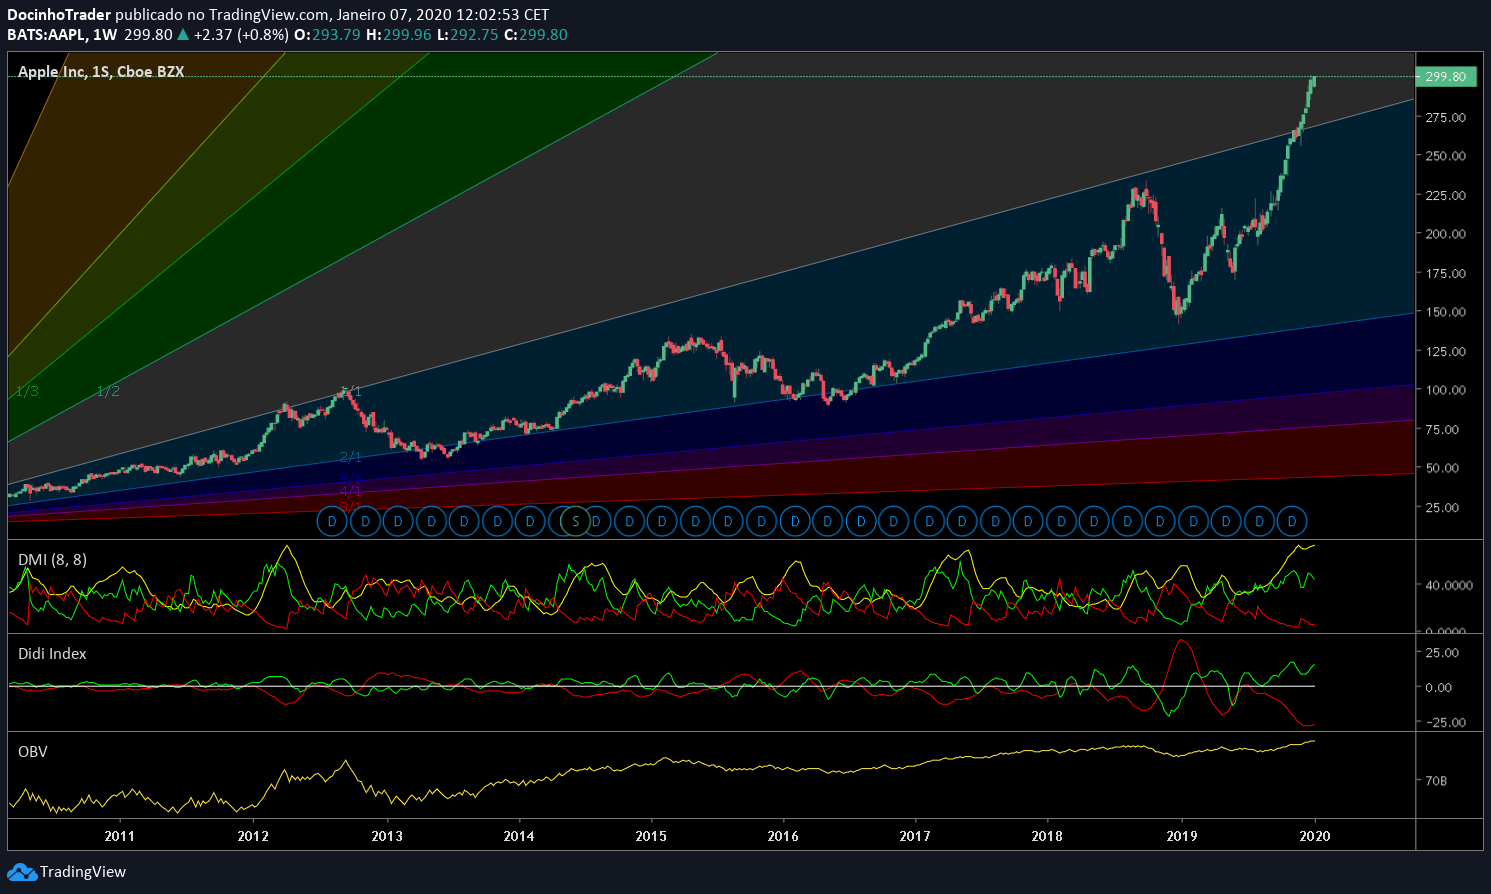Click the green S split marker
The height and width of the screenshot is (894, 1491).
pos(575,521)
